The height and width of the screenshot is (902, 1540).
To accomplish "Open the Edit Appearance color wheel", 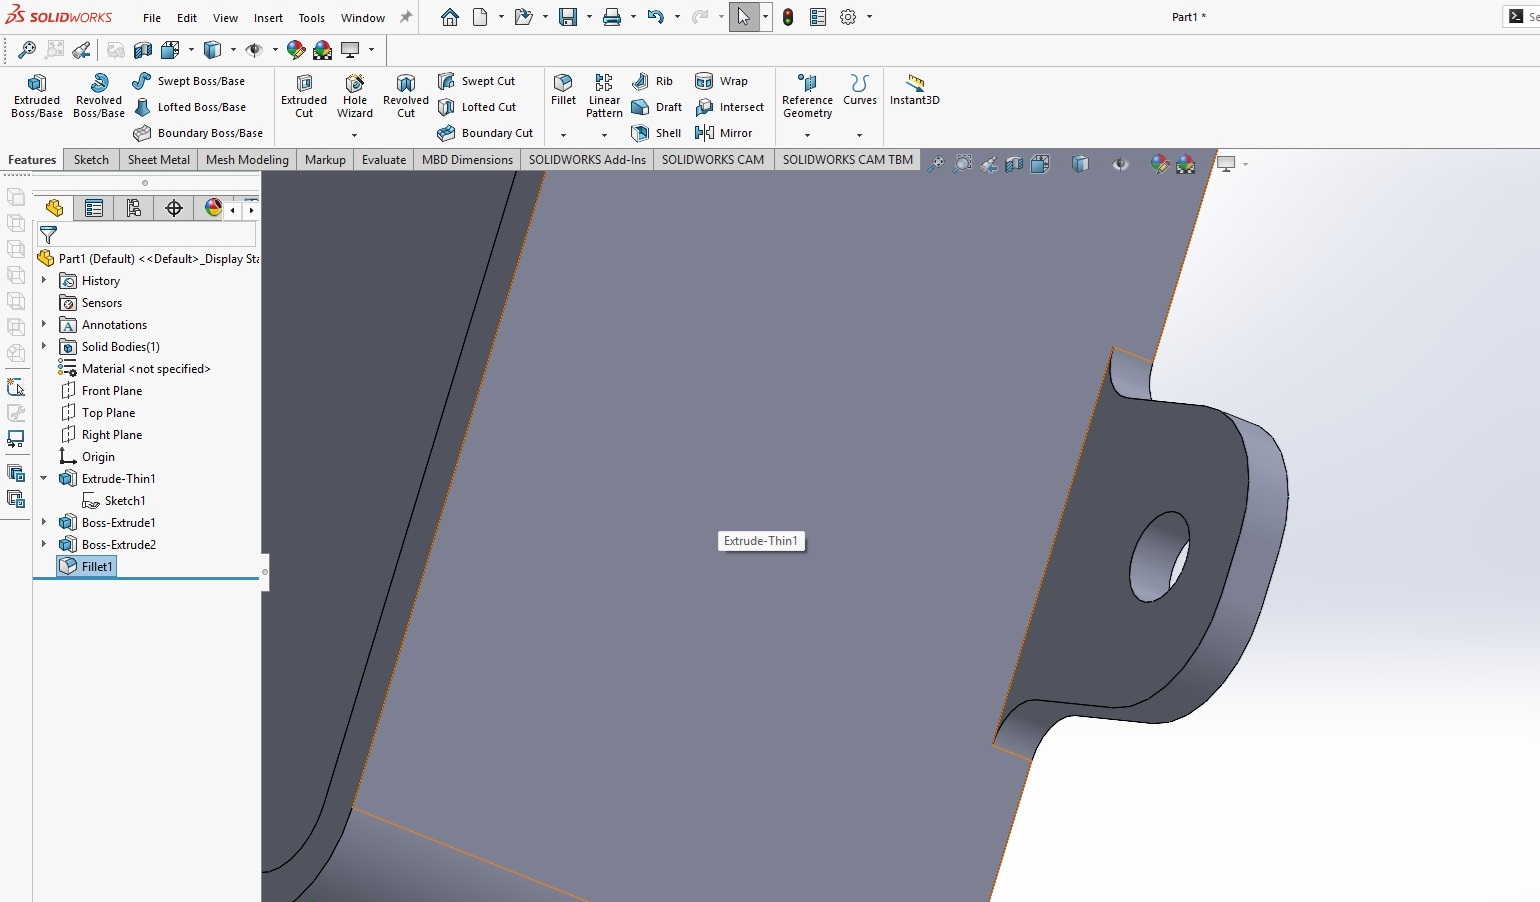I will pyautogui.click(x=295, y=49).
